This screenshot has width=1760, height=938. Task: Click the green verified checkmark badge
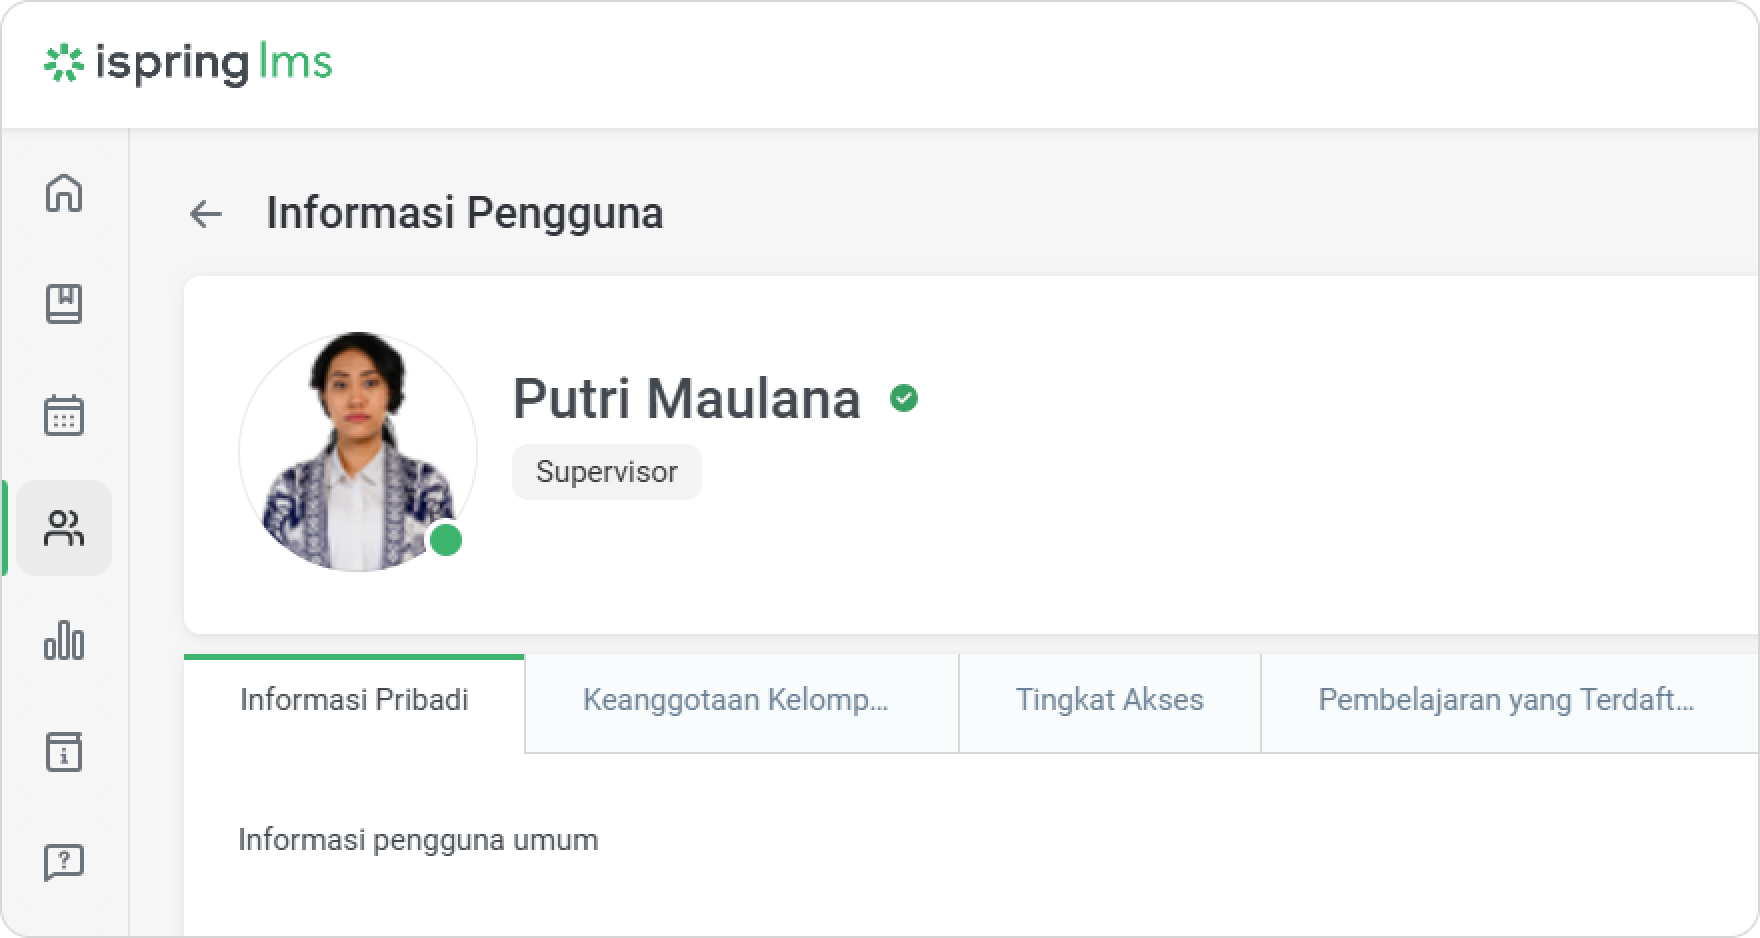coord(904,399)
